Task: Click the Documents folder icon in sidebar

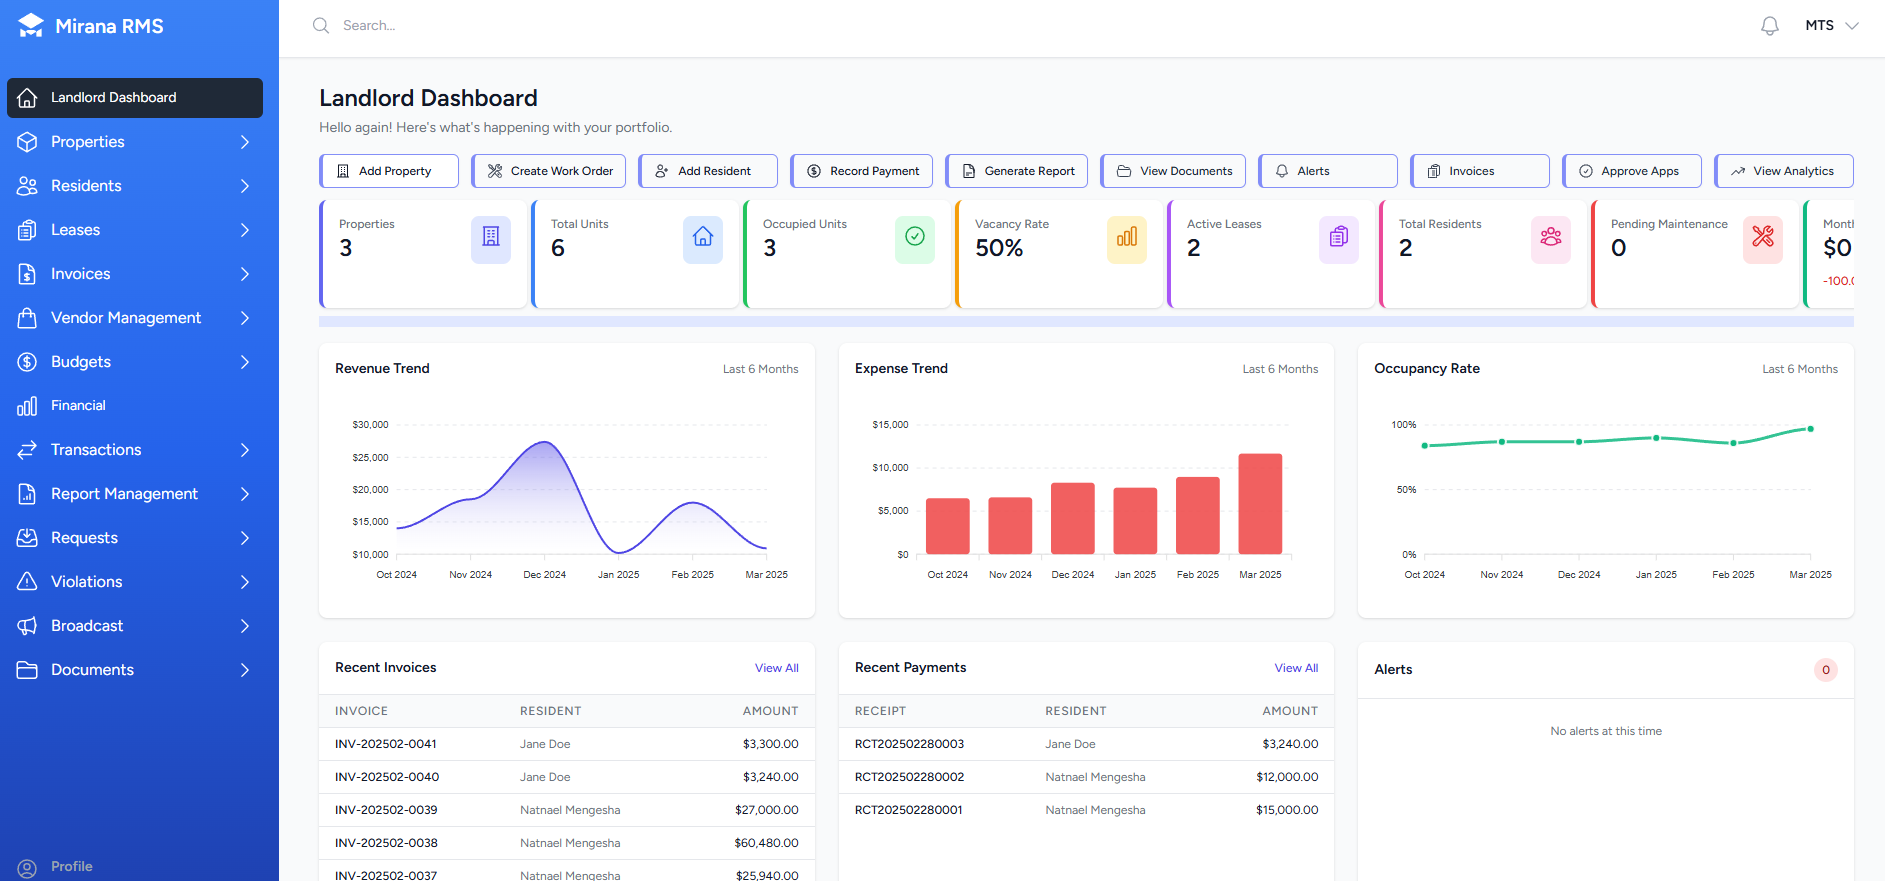Action: tap(27, 670)
